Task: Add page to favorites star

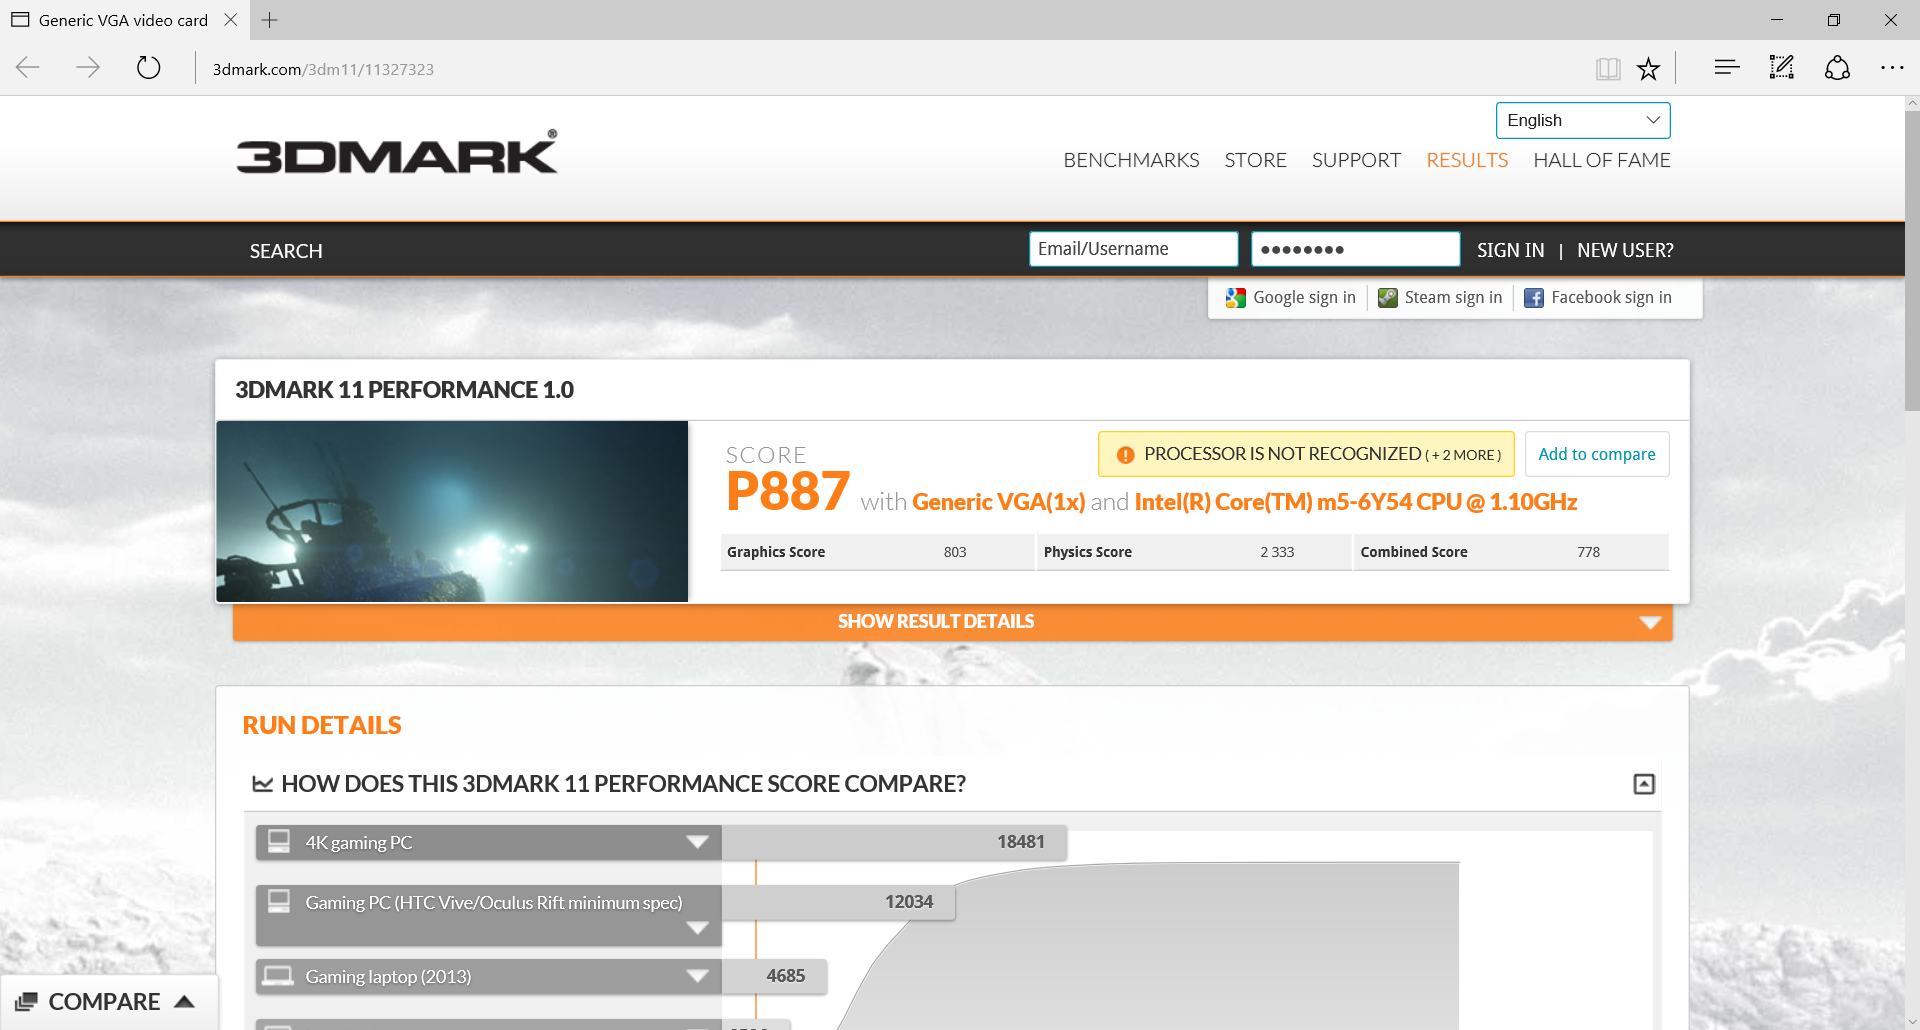Action: pos(1648,68)
